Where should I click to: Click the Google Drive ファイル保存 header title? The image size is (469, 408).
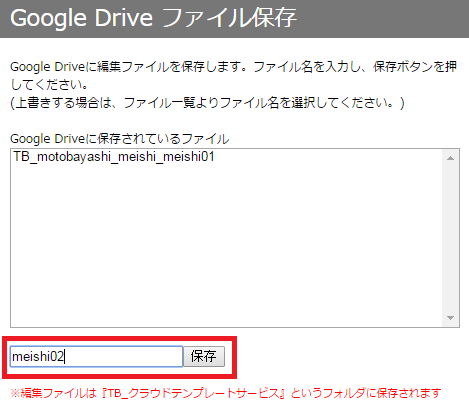[x=153, y=17]
